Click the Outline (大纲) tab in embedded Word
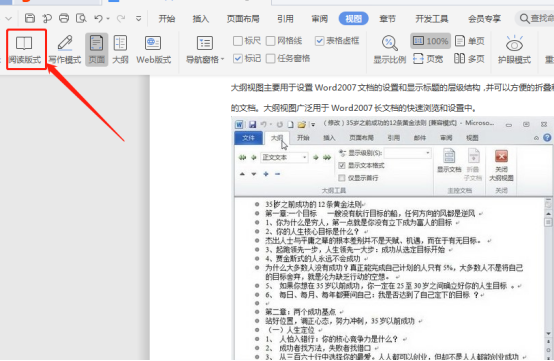Screen dimensions: 554x361 tap(277, 138)
